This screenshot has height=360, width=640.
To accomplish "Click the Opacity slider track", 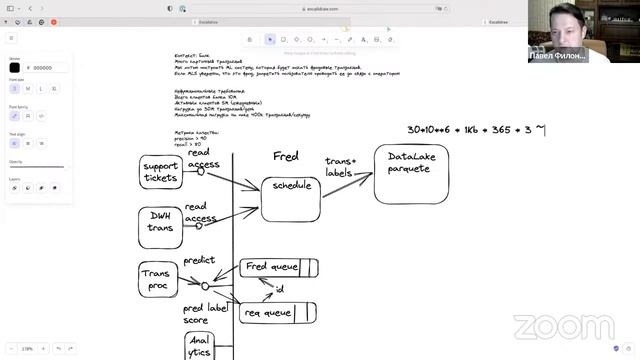I will [37, 167].
